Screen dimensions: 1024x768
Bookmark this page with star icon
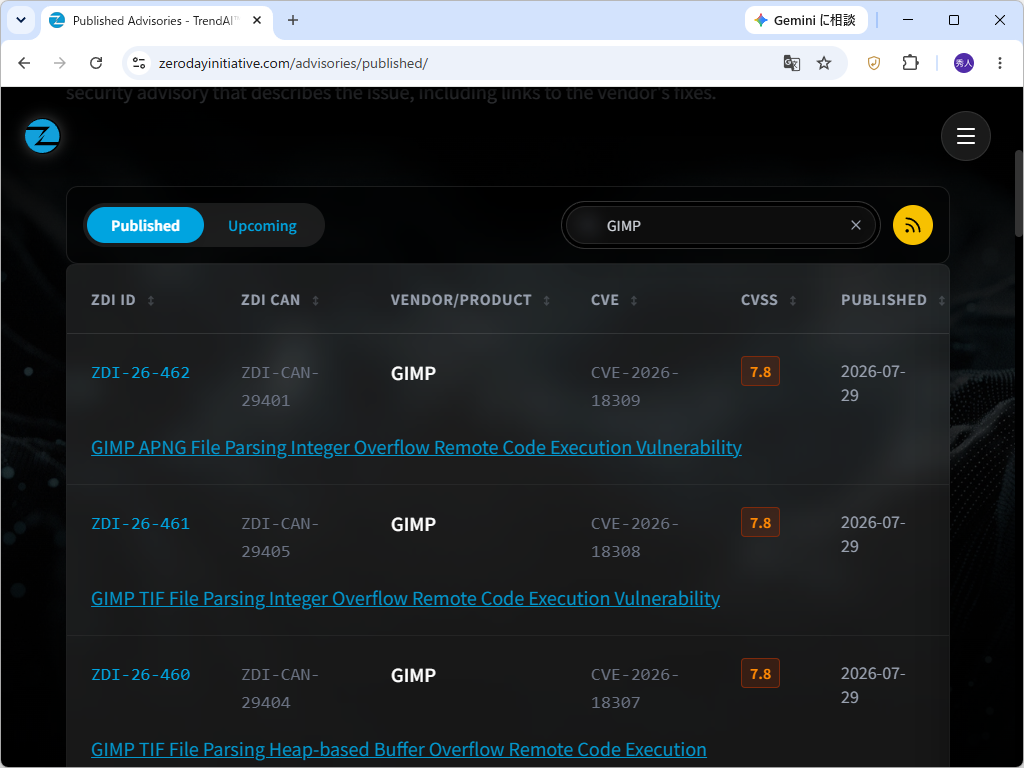click(x=824, y=63)
